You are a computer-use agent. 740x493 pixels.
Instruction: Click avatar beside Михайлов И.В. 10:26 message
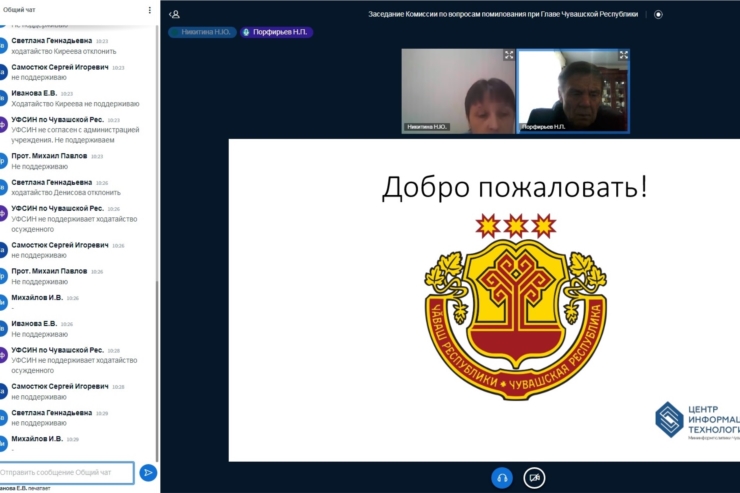pyautogui.click(x=2, y=302)
